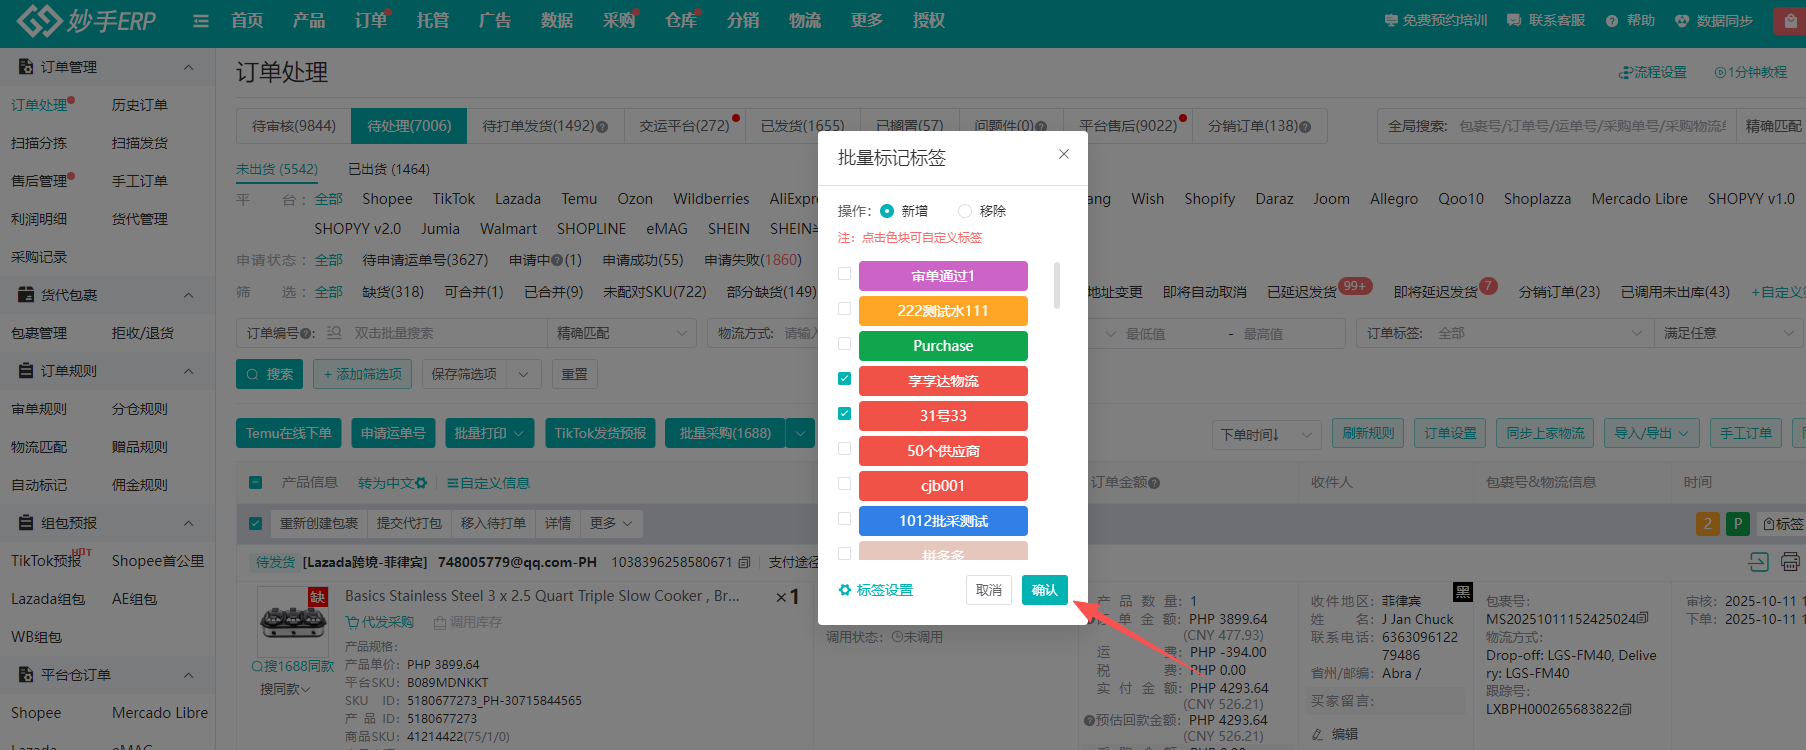Open 历史订单 in the sidebar
Screen dimensions: 1806x750
tap(140, 105)
